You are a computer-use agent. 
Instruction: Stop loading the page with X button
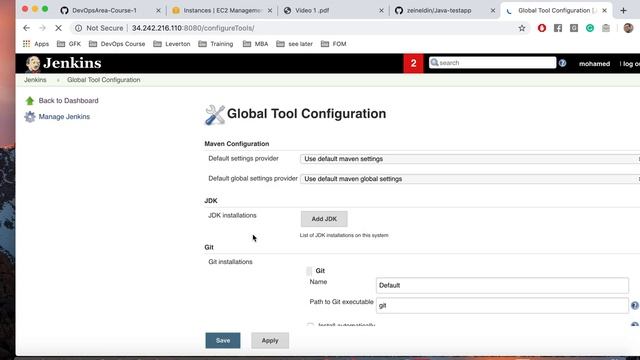[x=58, y=28]
